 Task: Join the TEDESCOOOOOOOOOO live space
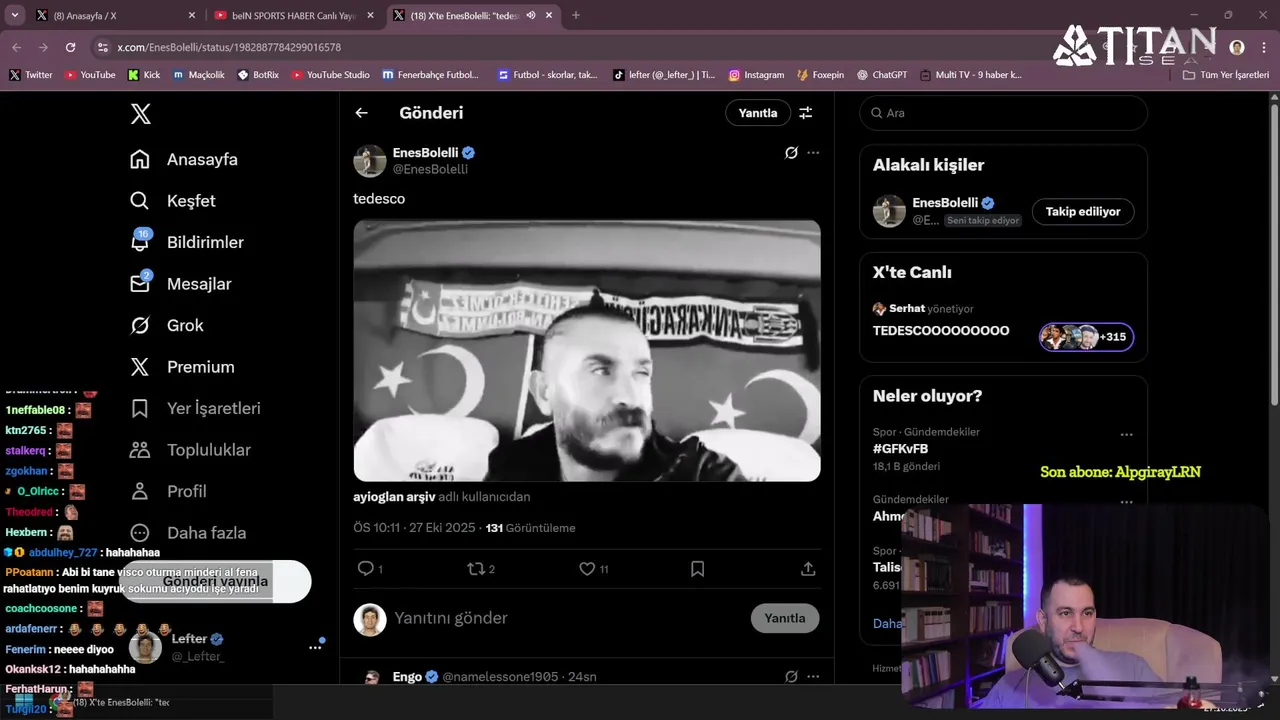[941, 331]
